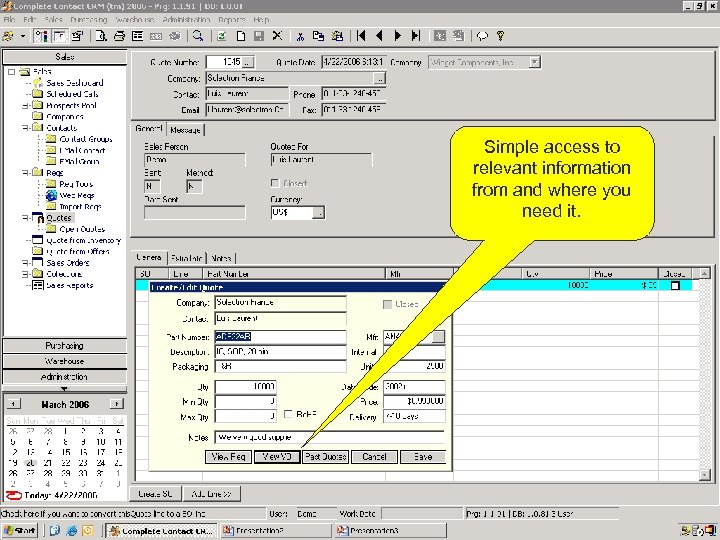Collapse the Quotes tree node
Viewport: 720px width, 540px height.
(x=25, y=218)
